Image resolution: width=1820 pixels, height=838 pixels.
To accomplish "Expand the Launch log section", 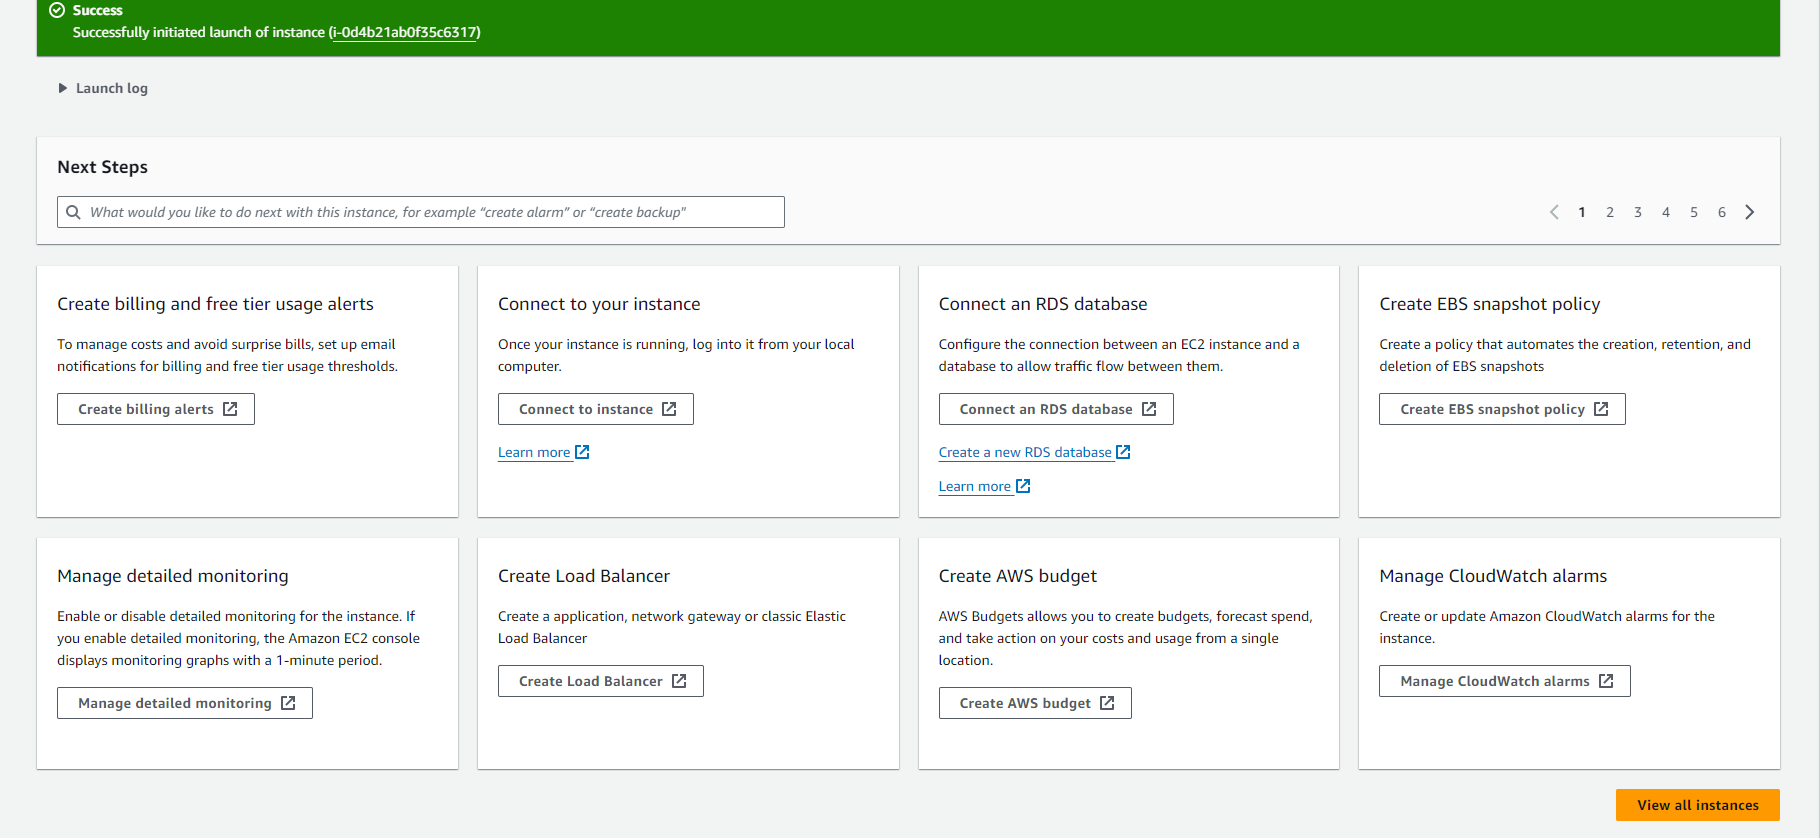I will [x=103, y=88].
